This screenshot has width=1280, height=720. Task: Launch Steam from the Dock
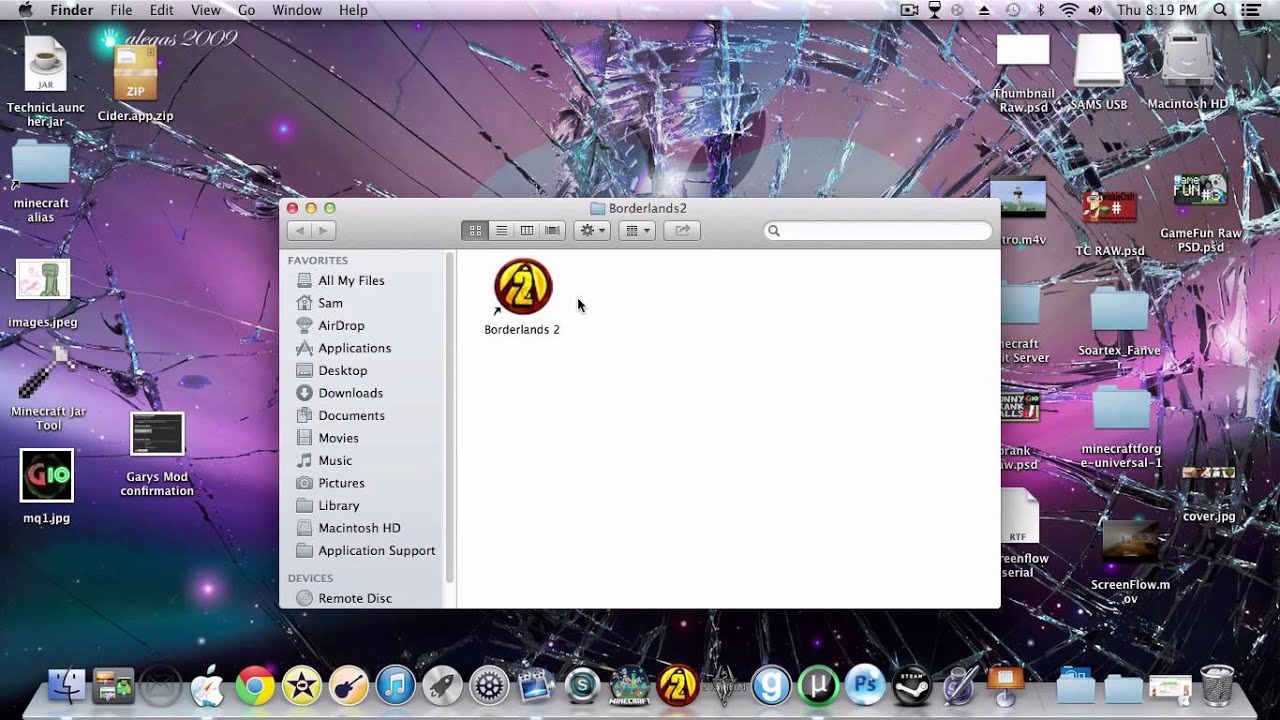[911, 686]
